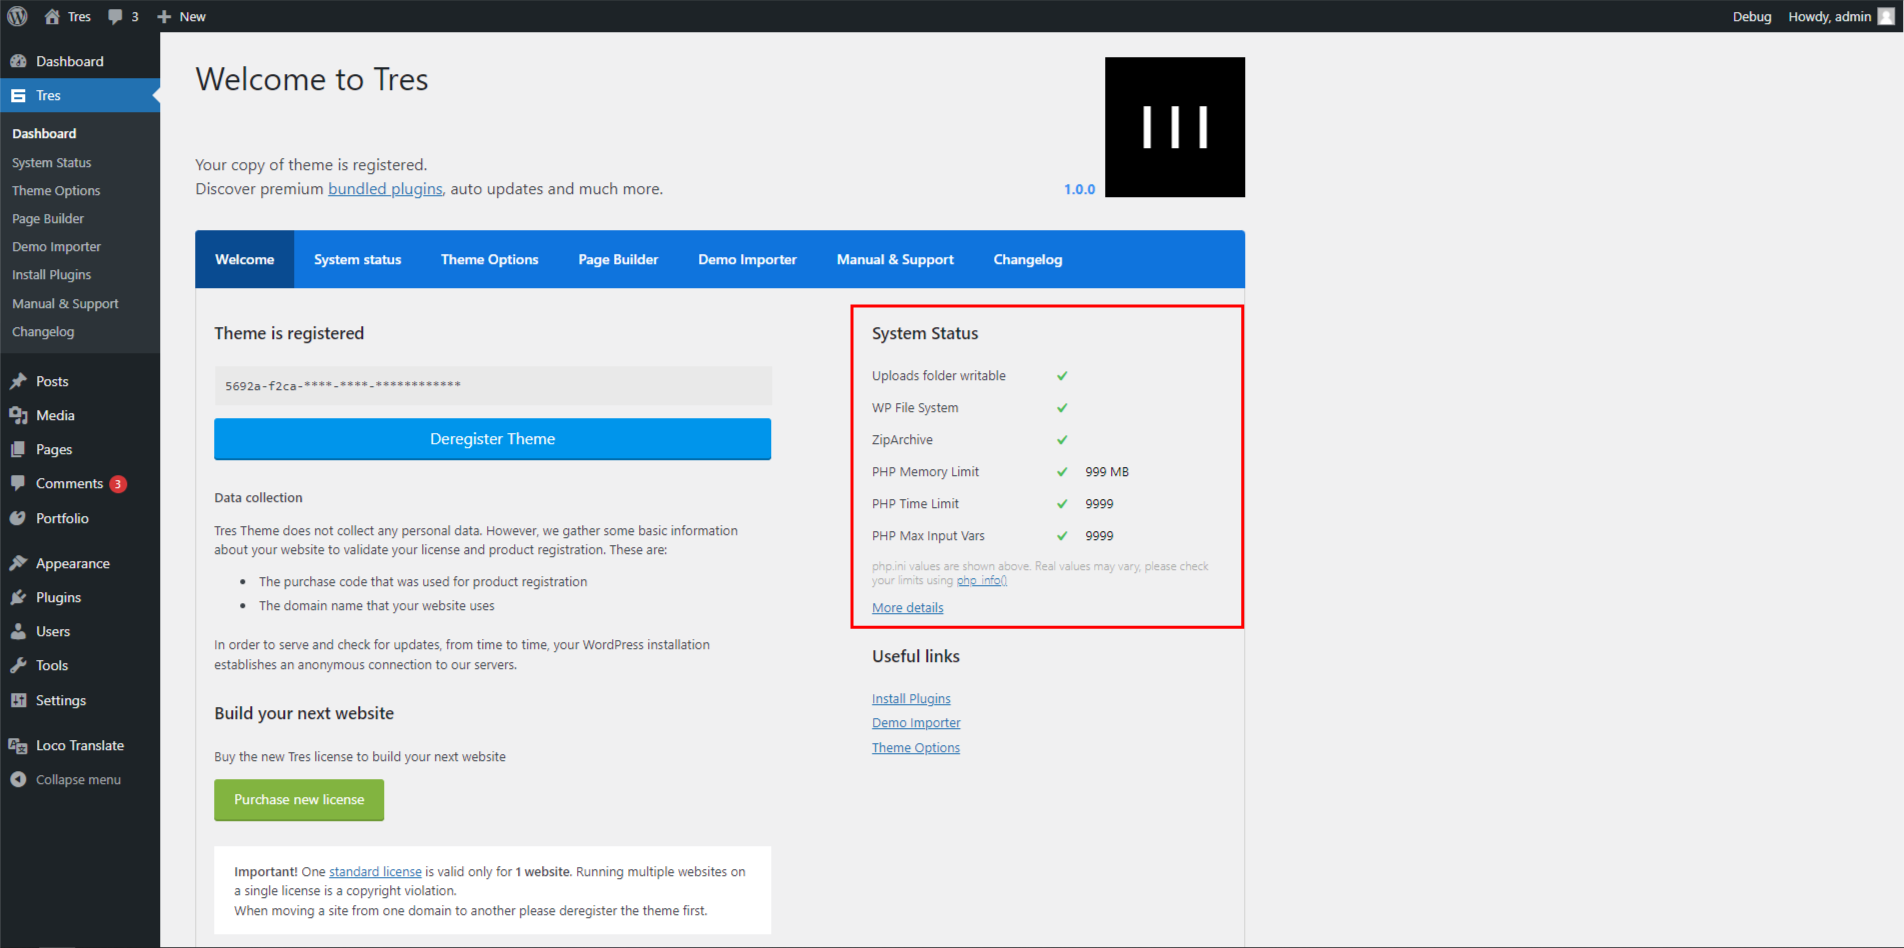Click More details under System Status

click(907, 608)
